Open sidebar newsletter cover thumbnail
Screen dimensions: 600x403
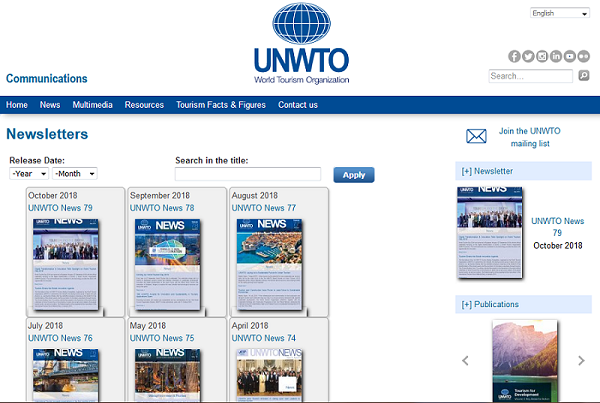point(490,232)
